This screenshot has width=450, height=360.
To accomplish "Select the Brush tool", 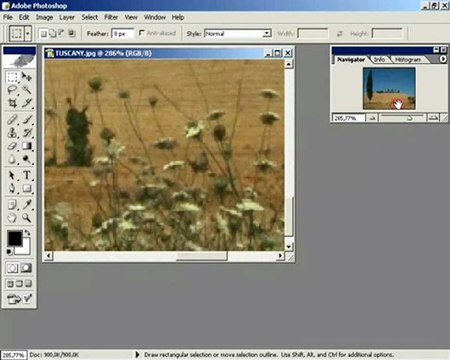I will point(27,120).
